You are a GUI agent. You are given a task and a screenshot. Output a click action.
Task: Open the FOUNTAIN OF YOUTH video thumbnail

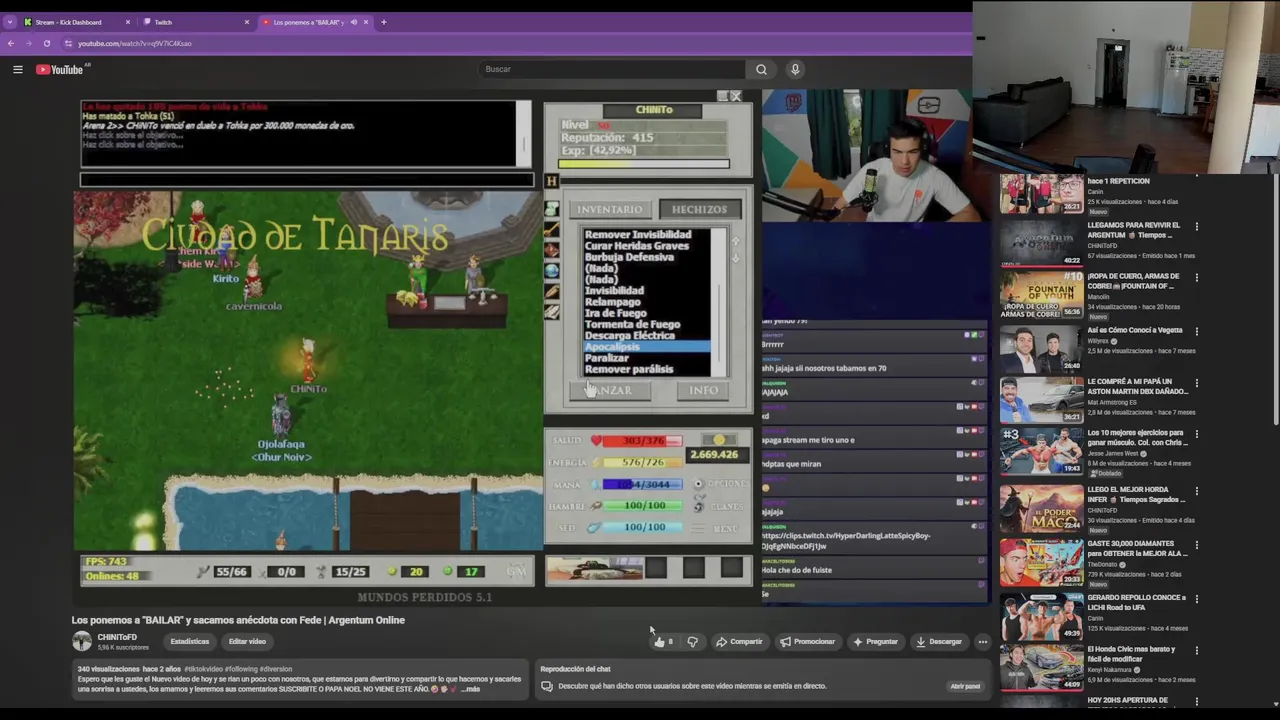(x=1041, y=294)
